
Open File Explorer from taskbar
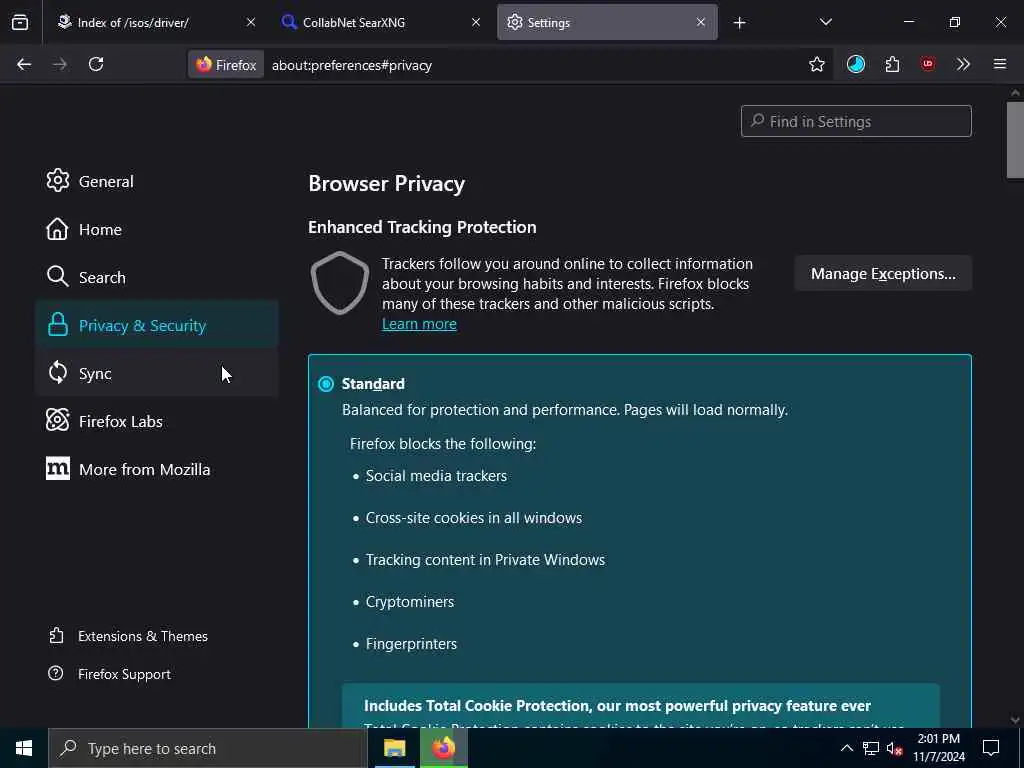pyautogui.click(x=394, y=748)
